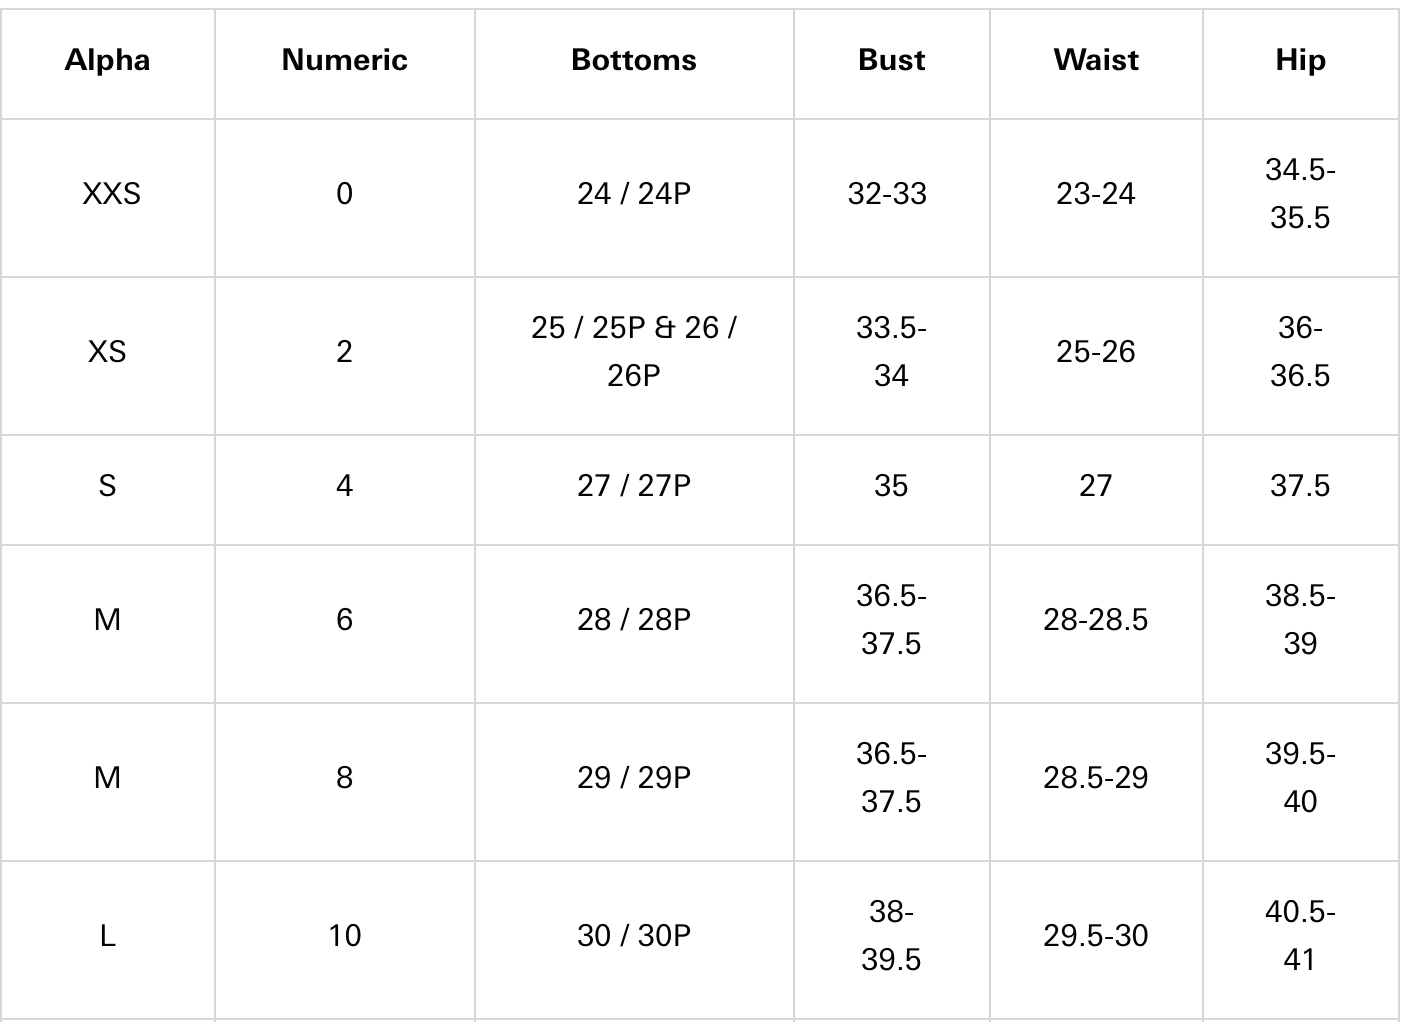Click the 34.5-35.5 hip measurement

pos(1299,193)
